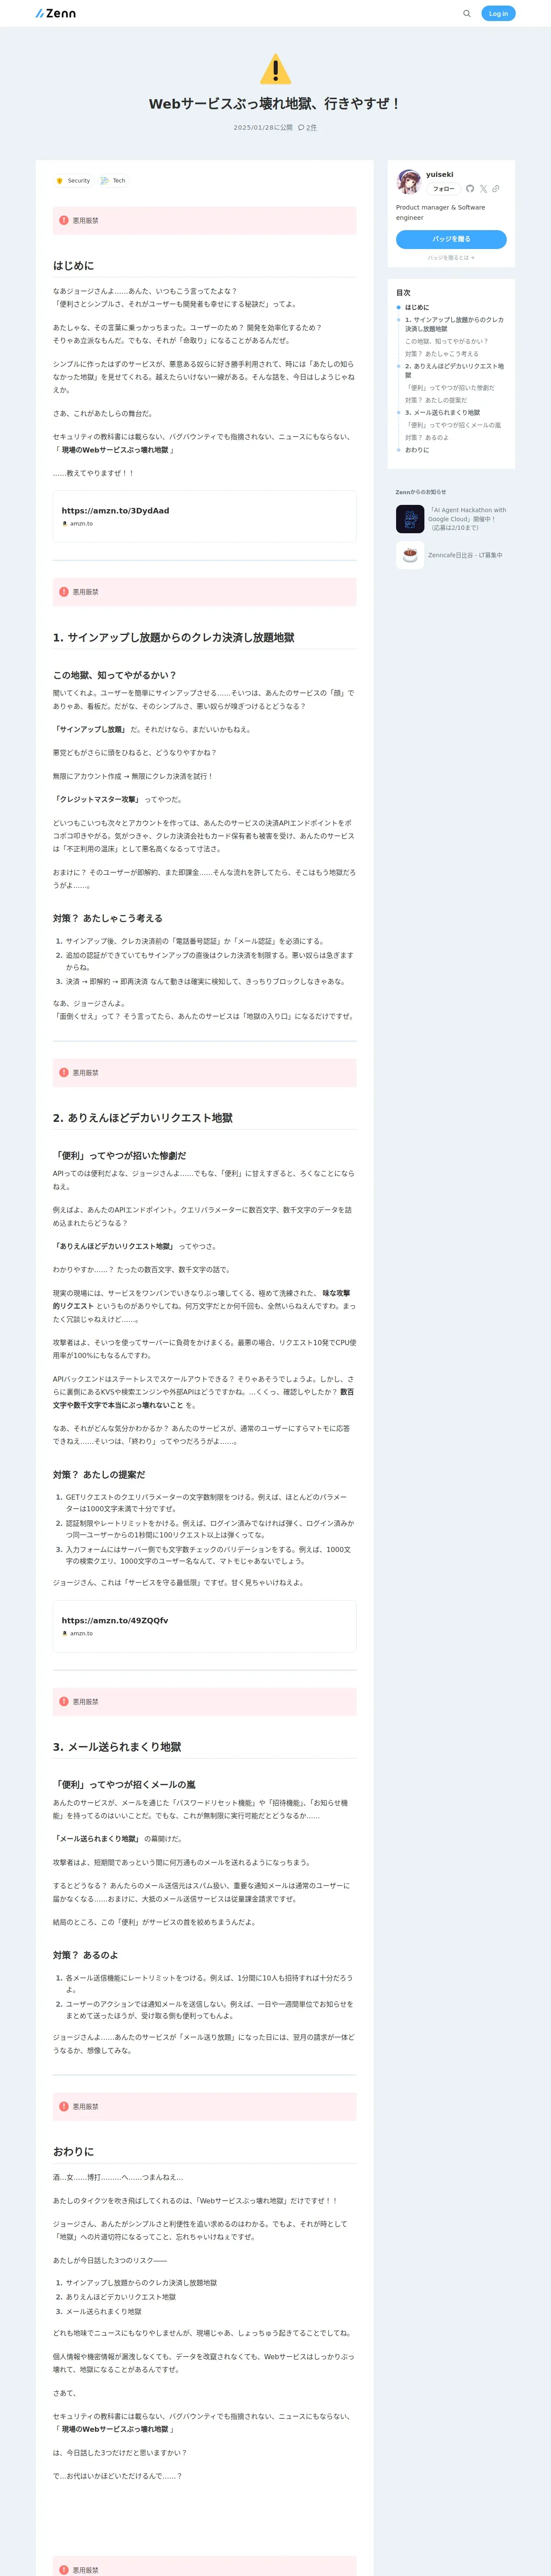Open AI Agent Hackathon announcement thumbnail
The height and width of the screenshot is (2576, 551).
click(x=410, y=519)
